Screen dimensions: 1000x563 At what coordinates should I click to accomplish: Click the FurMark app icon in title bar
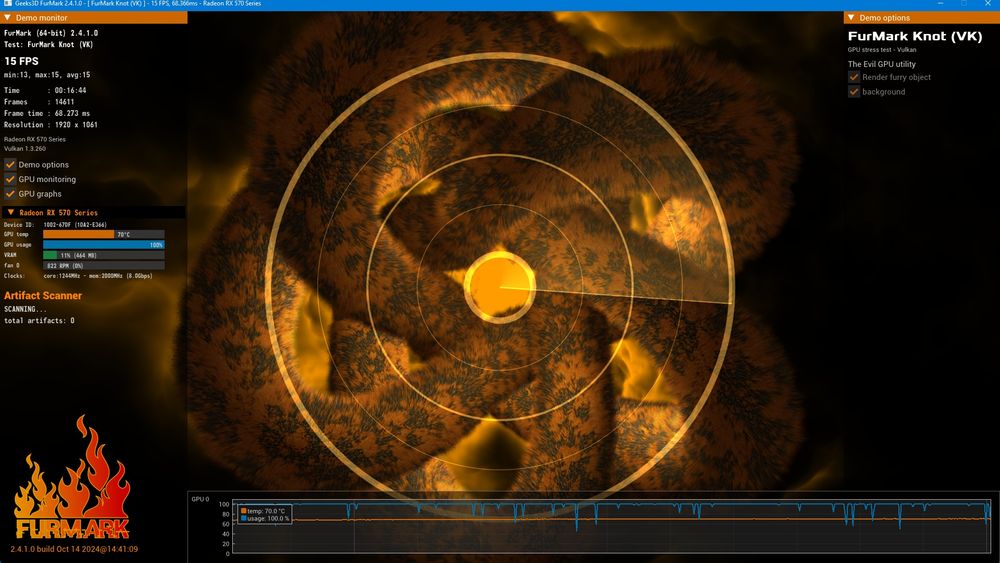coord(8,4)
